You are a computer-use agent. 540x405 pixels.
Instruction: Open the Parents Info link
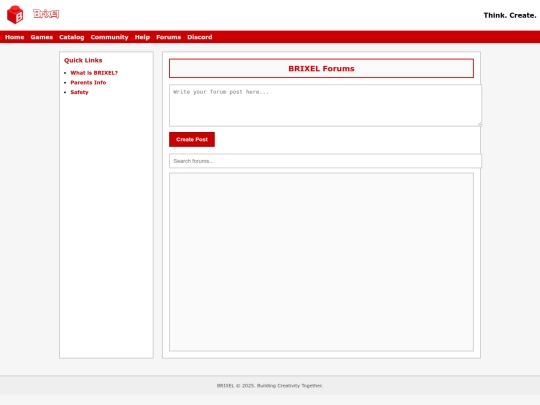tap(88, 83)
